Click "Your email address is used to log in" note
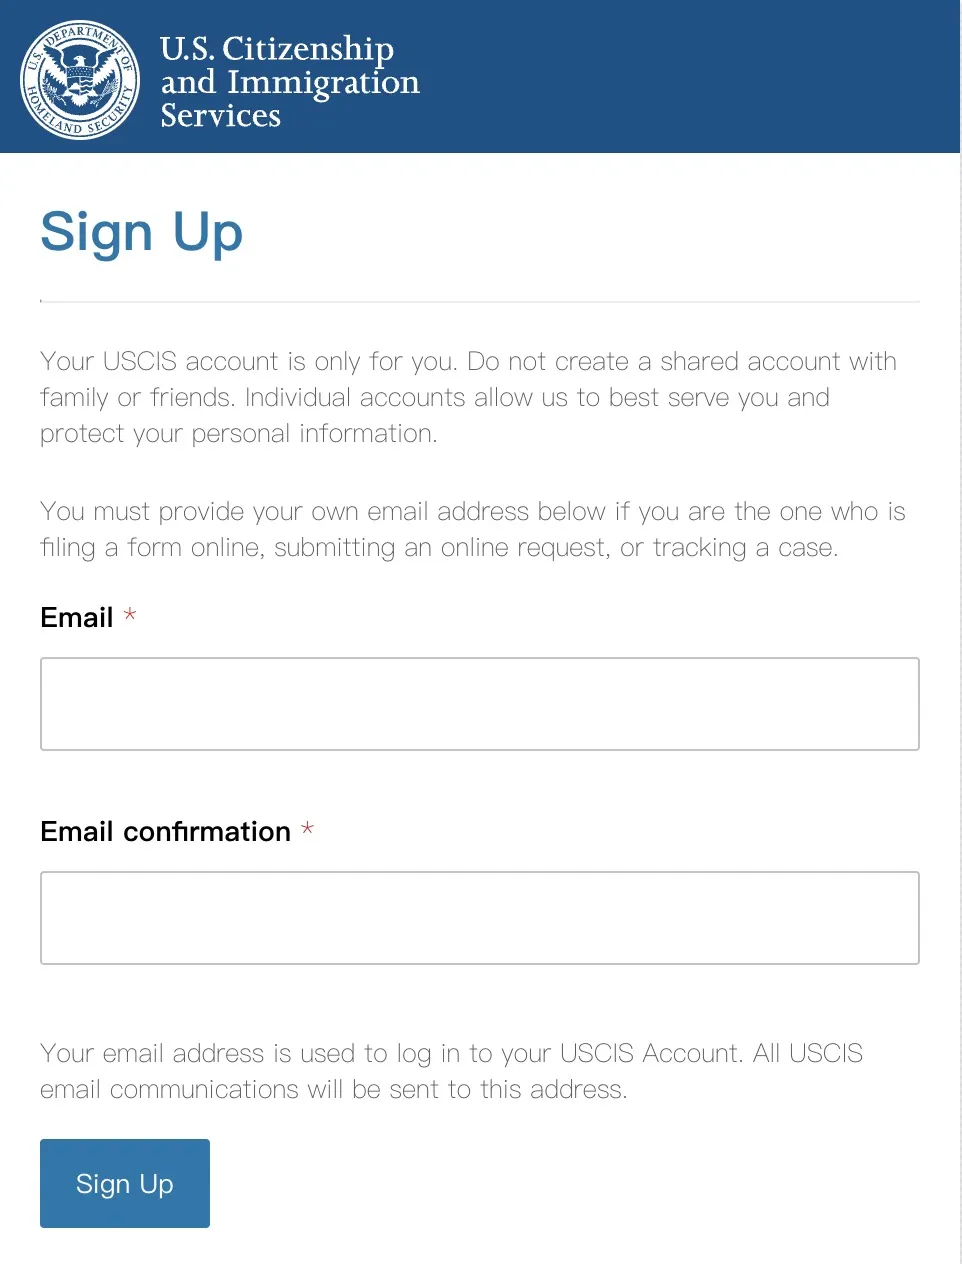The width and height of the screenshot is (962, 1264). tap(451, 1053)
